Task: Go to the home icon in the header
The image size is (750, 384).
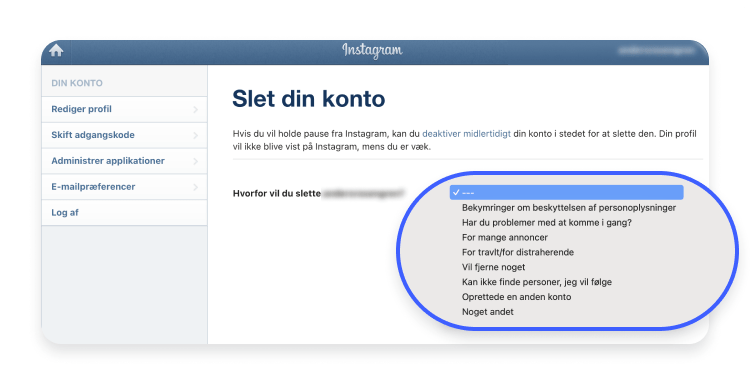Action: [x=56, y=50]
